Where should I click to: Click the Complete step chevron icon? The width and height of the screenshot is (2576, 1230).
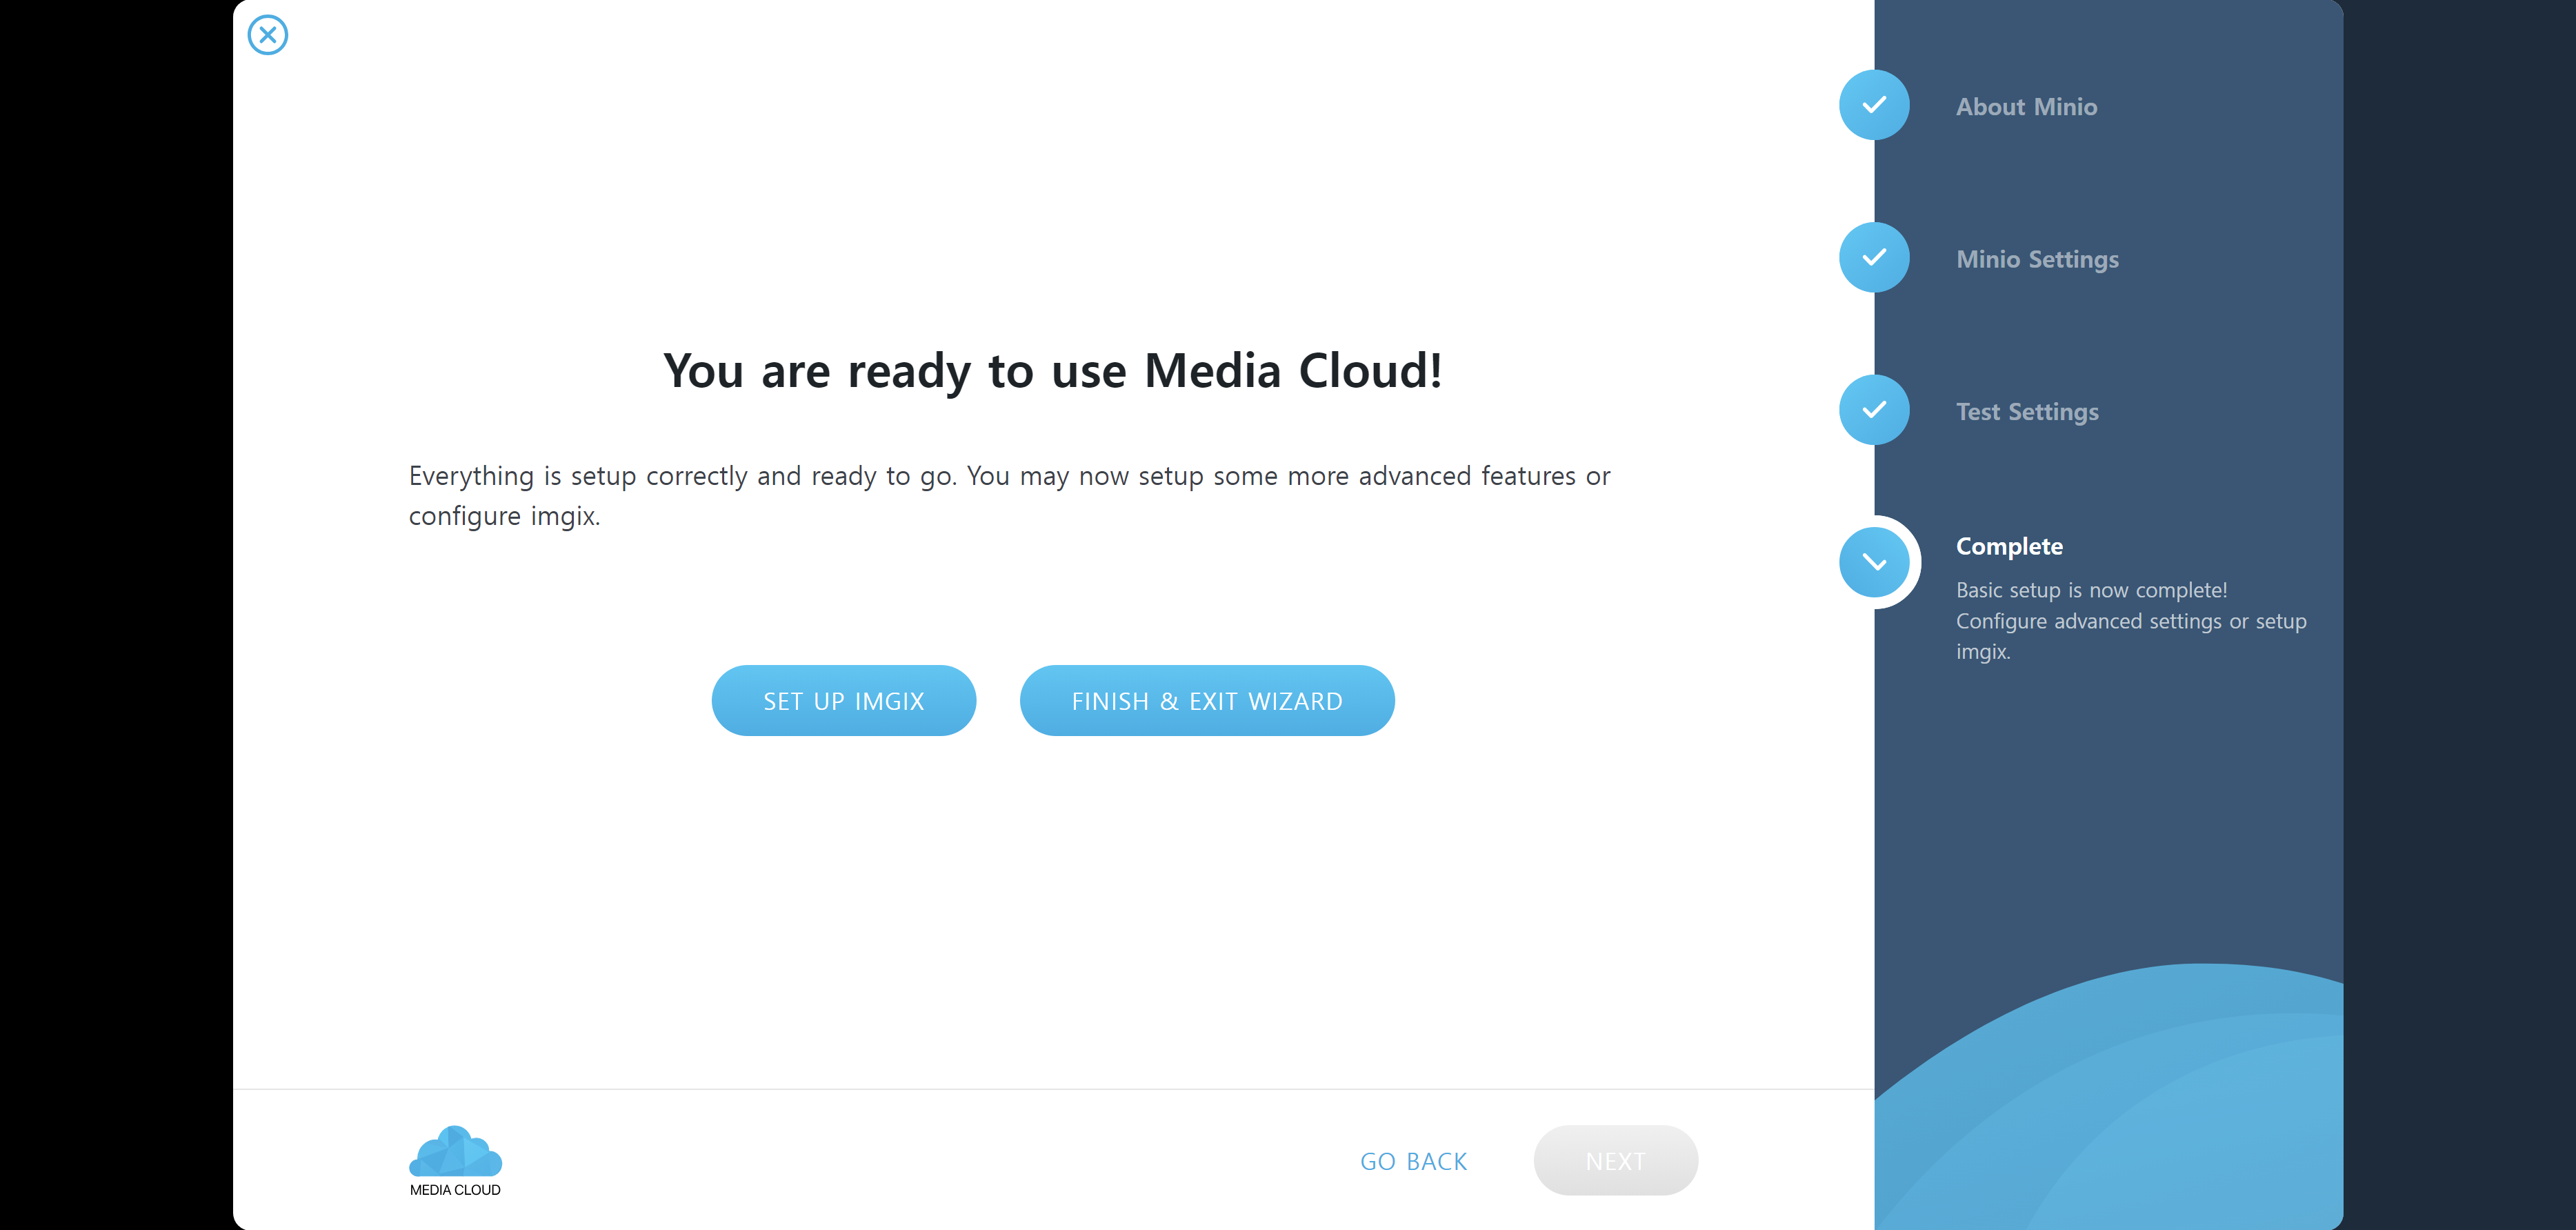[1874, 562]
